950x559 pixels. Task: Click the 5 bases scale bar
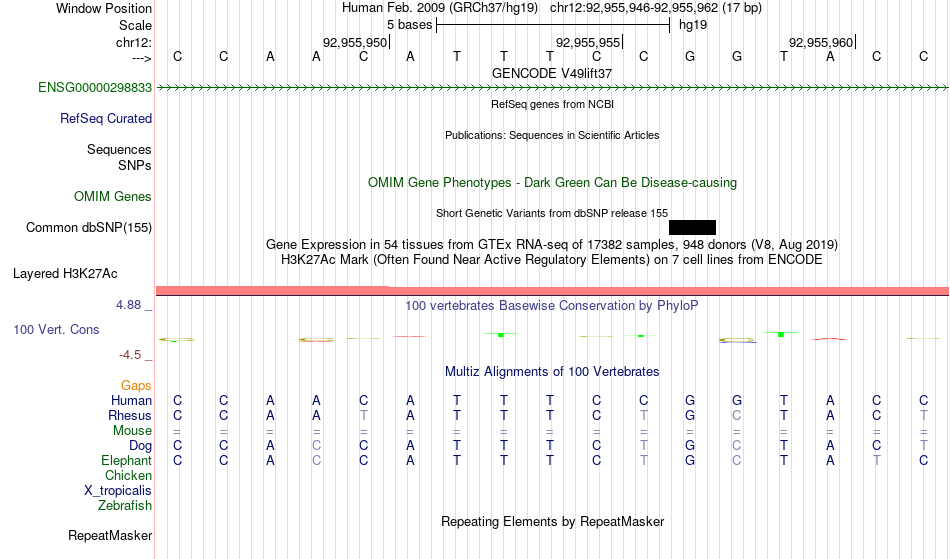click(553, 25)
